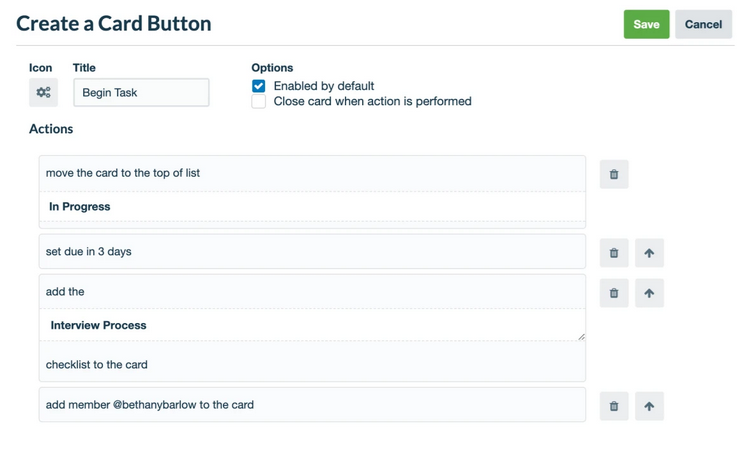Move the set due action up
This screenshot has height=450, width=737.
649,253
